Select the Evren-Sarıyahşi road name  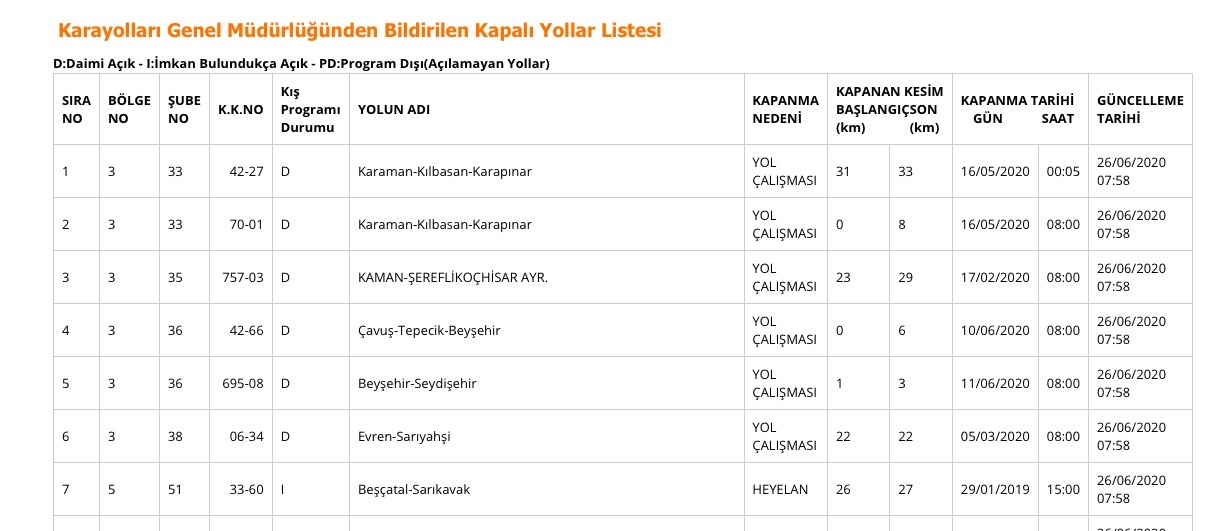click(x=404, y=436)
